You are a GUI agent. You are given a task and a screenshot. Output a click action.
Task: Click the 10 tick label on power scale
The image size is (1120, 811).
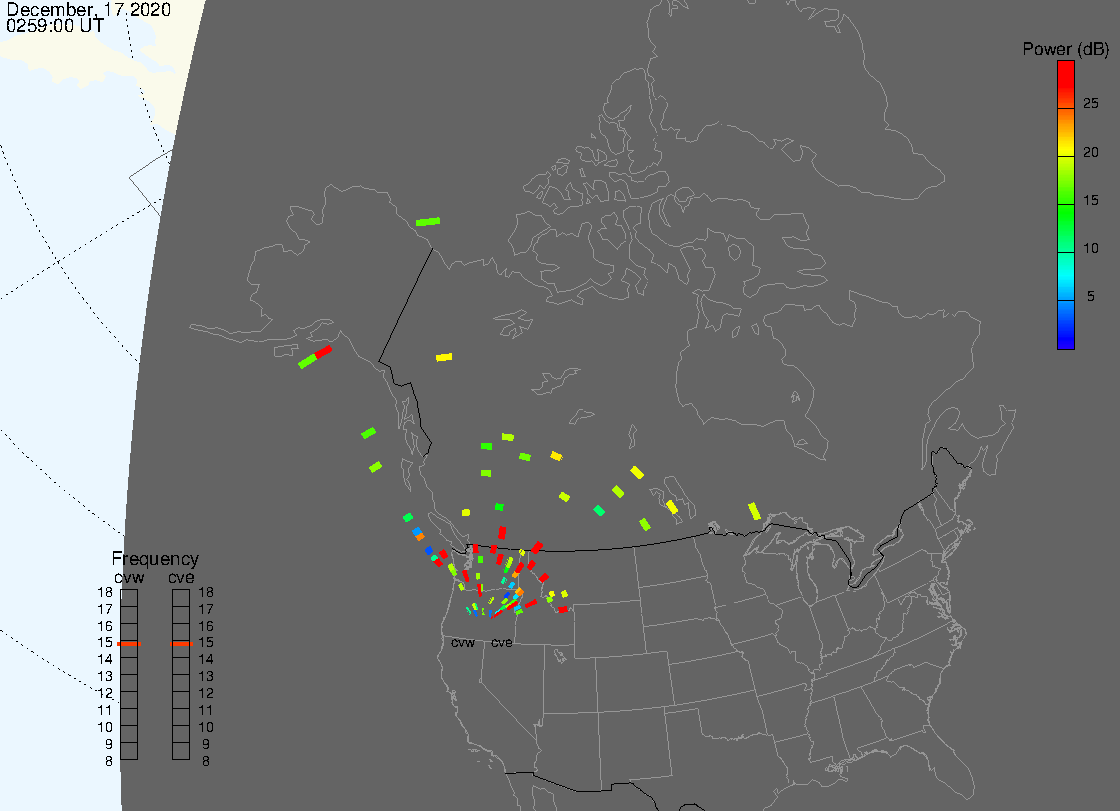[1091, 248]
